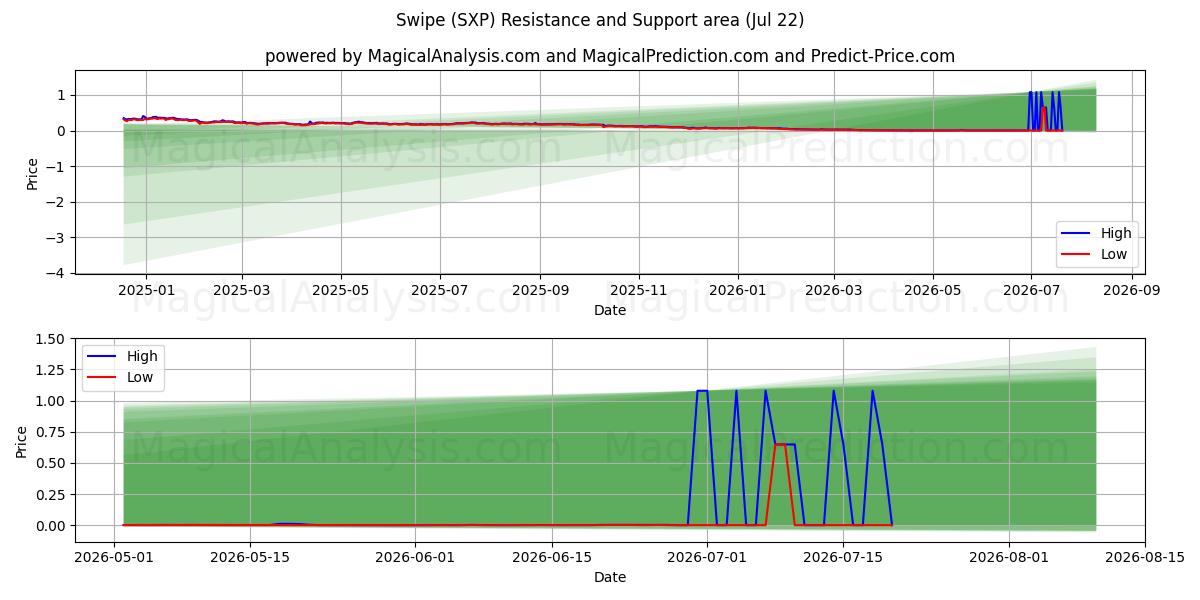Click the bottom chart 'Price' axis label
The width and height of the screenshot is (1200, 600).
click(x=22, y=441)
